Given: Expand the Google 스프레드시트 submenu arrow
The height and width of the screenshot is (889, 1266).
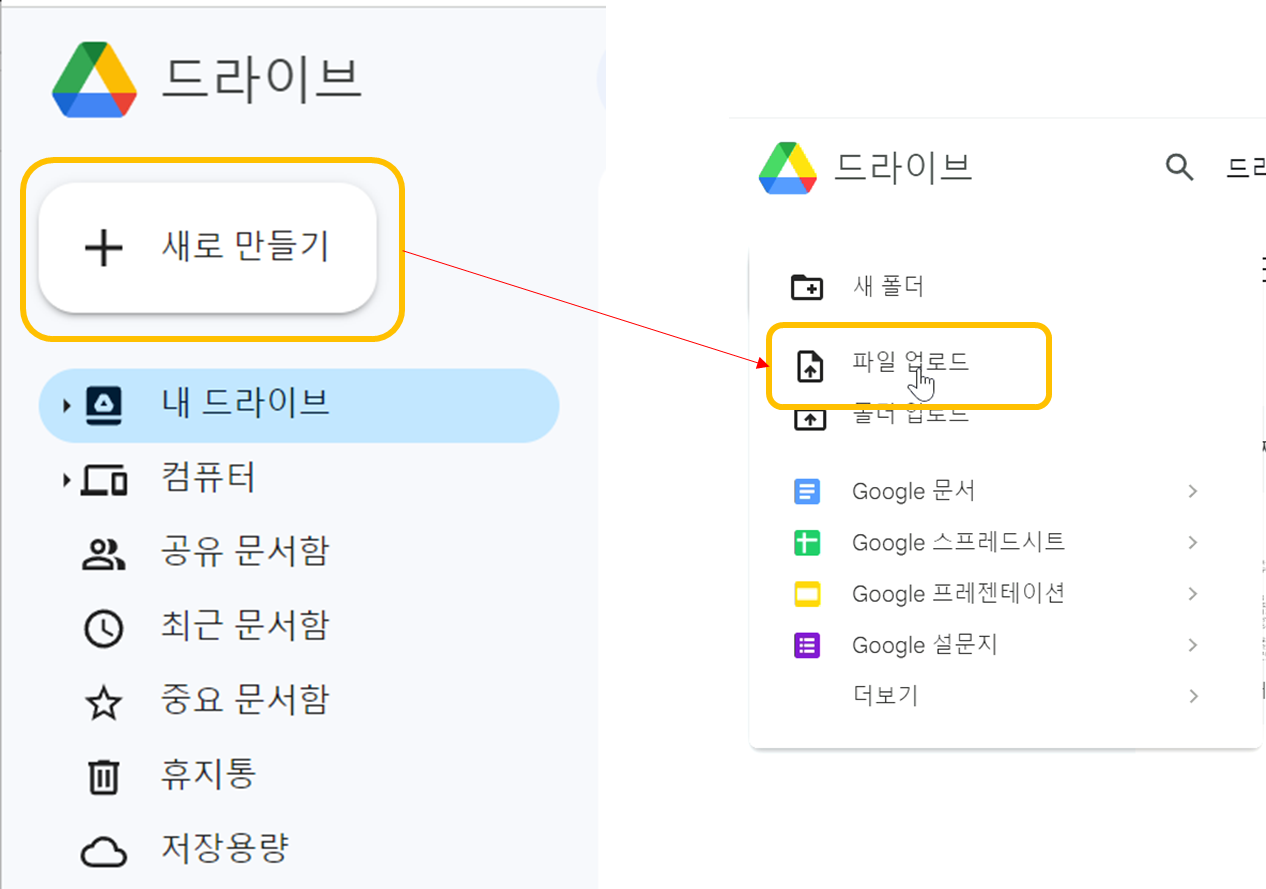Looking at the screenshot, I should coord(1192,543).
